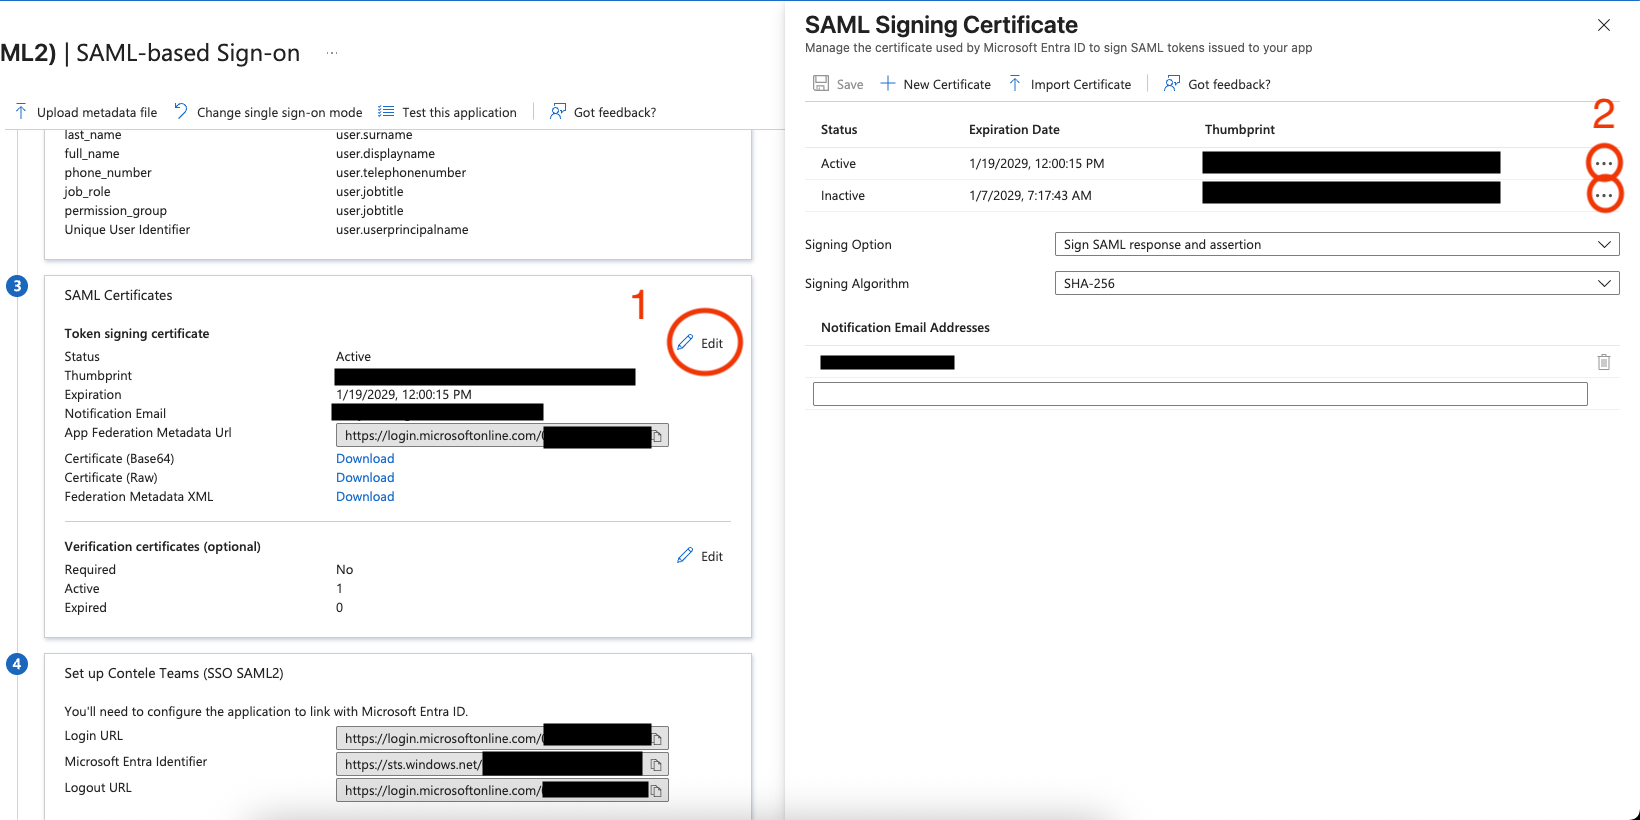Edit the Token signing certificate
Image resolution: width=1640 pixels, height=820 pixels.
point(701,343)
